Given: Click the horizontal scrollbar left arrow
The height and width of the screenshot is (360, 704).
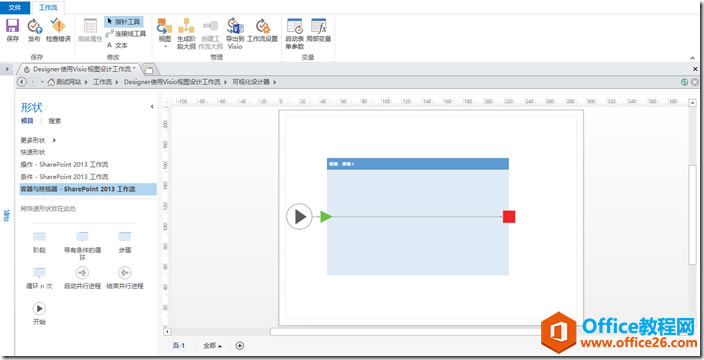Looking at the screenshot, I should tap(167, 332).
